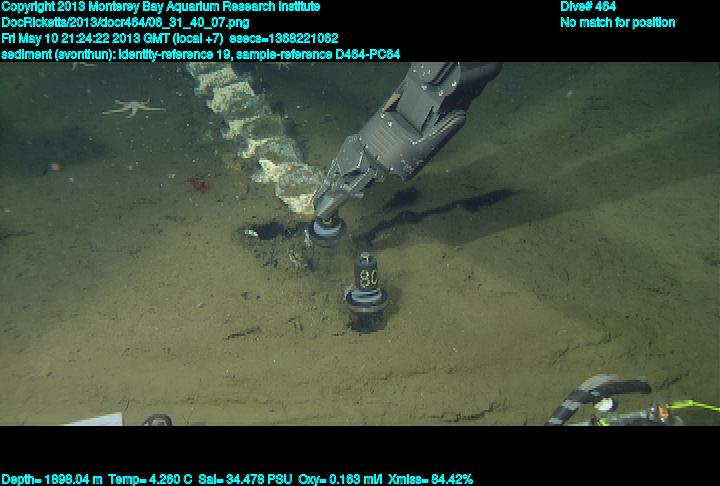The height and width of the screenshot is (486, 720).
Task: Click the No match for position message
Action: [617, 22]
